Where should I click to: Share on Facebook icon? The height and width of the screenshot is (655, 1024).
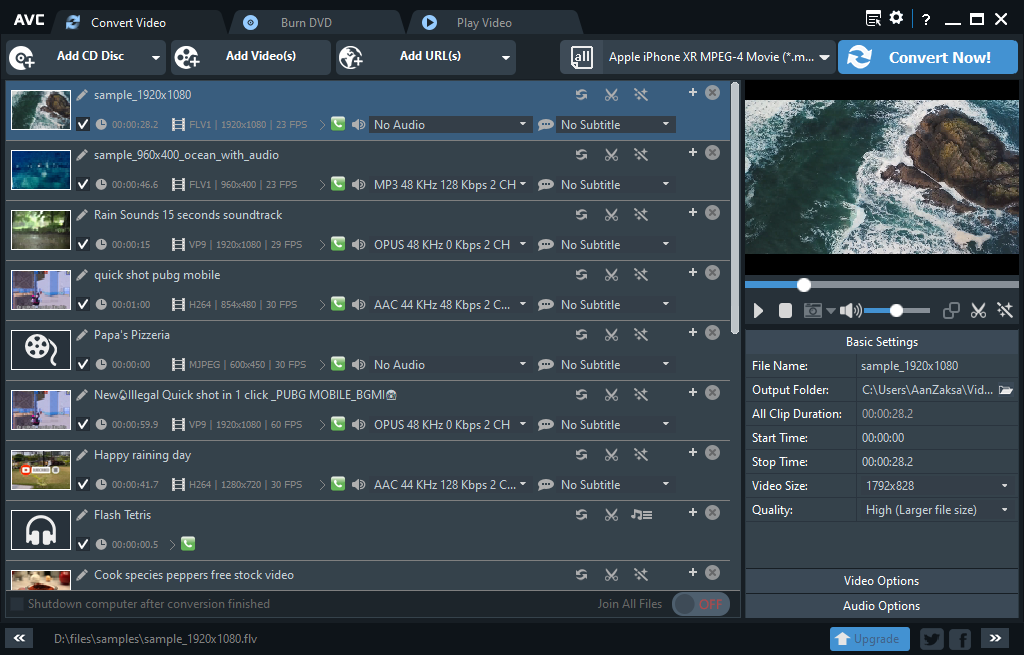(961, 639)
